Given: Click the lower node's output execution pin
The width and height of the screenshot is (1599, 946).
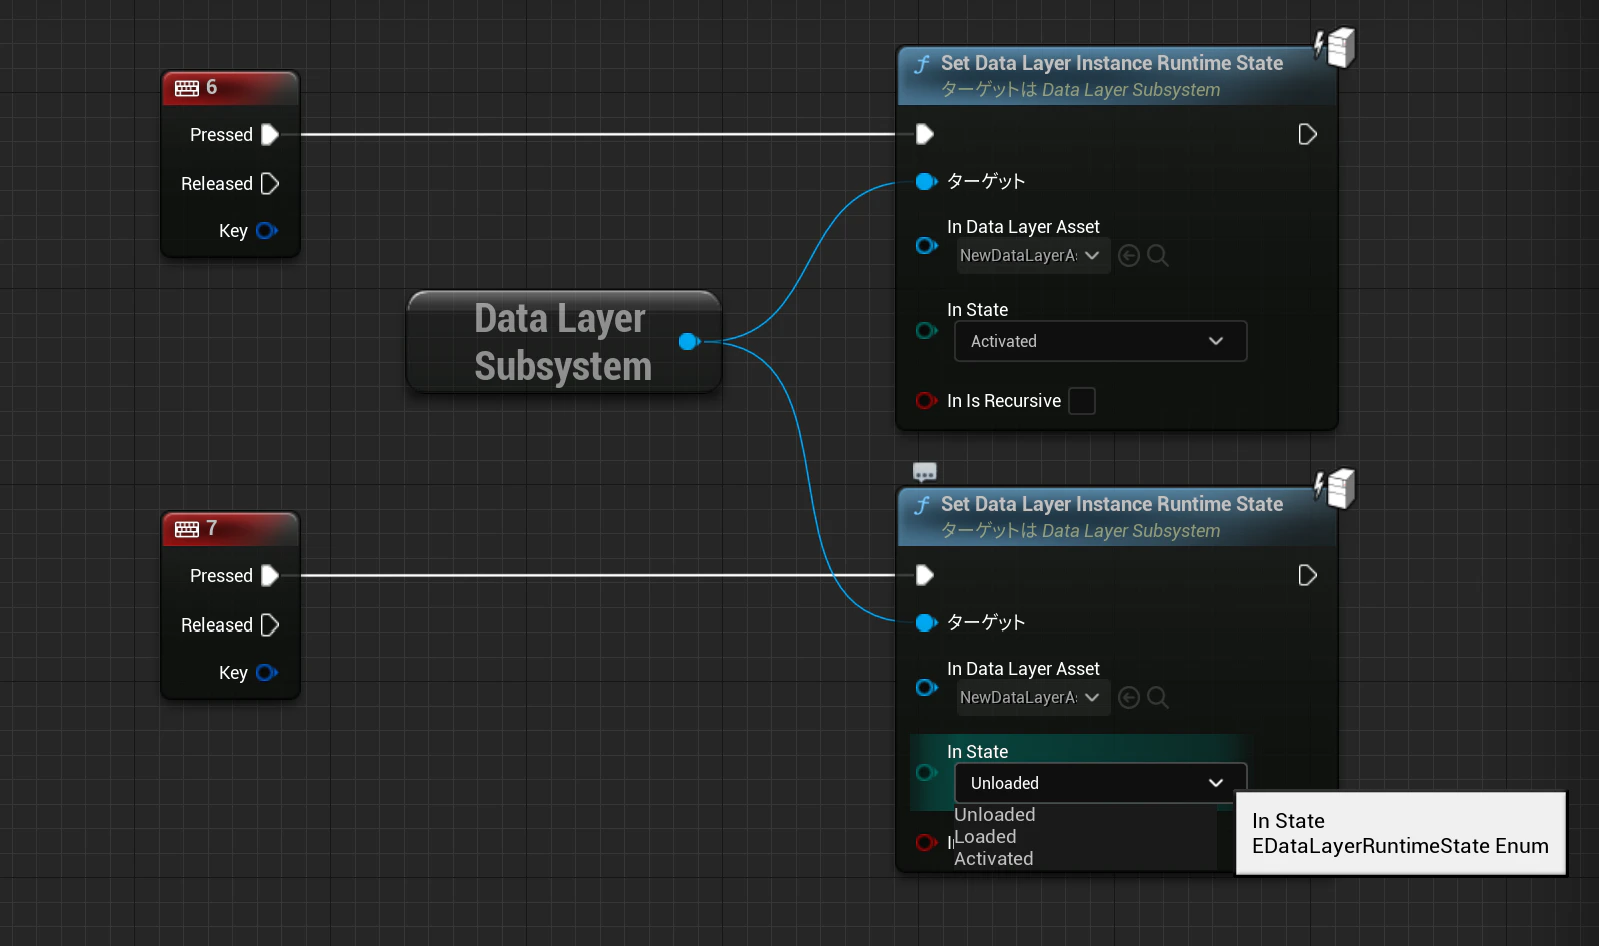Looking at the screenshot, I should (1307, 575).
